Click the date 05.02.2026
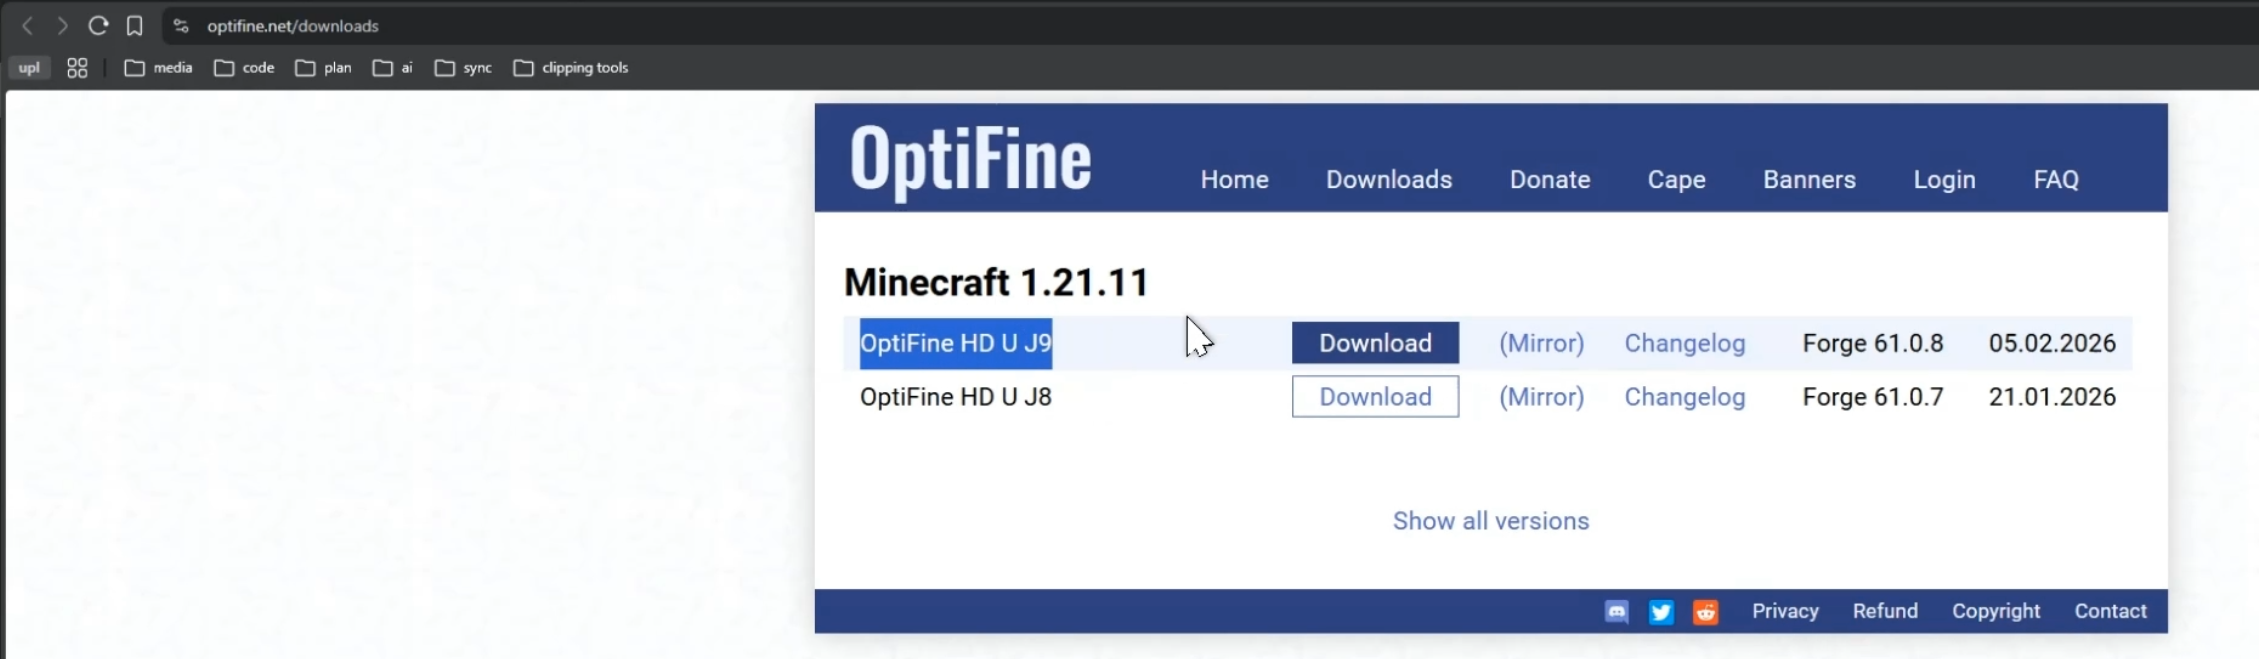 click(2052, 343)
